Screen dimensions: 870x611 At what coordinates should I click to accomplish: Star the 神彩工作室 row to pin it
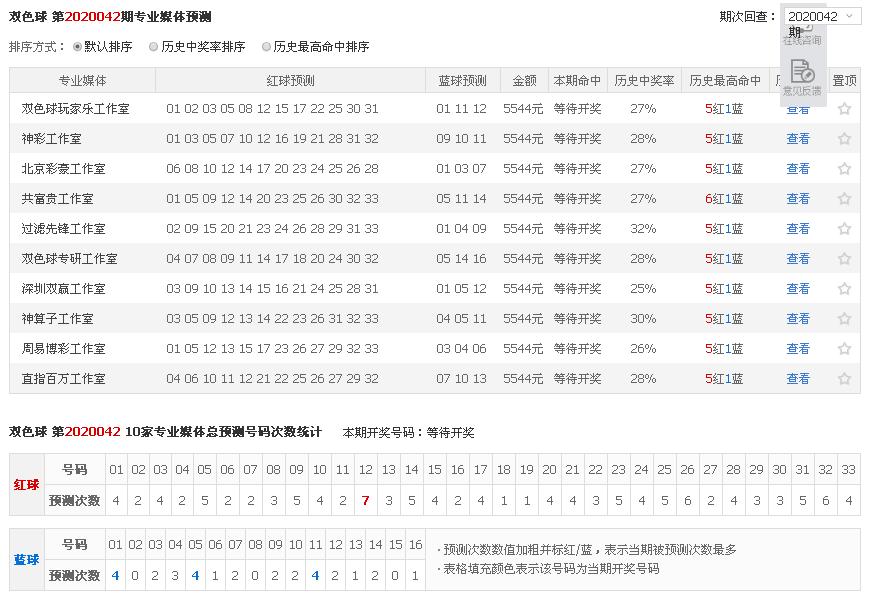click(844, 139)
